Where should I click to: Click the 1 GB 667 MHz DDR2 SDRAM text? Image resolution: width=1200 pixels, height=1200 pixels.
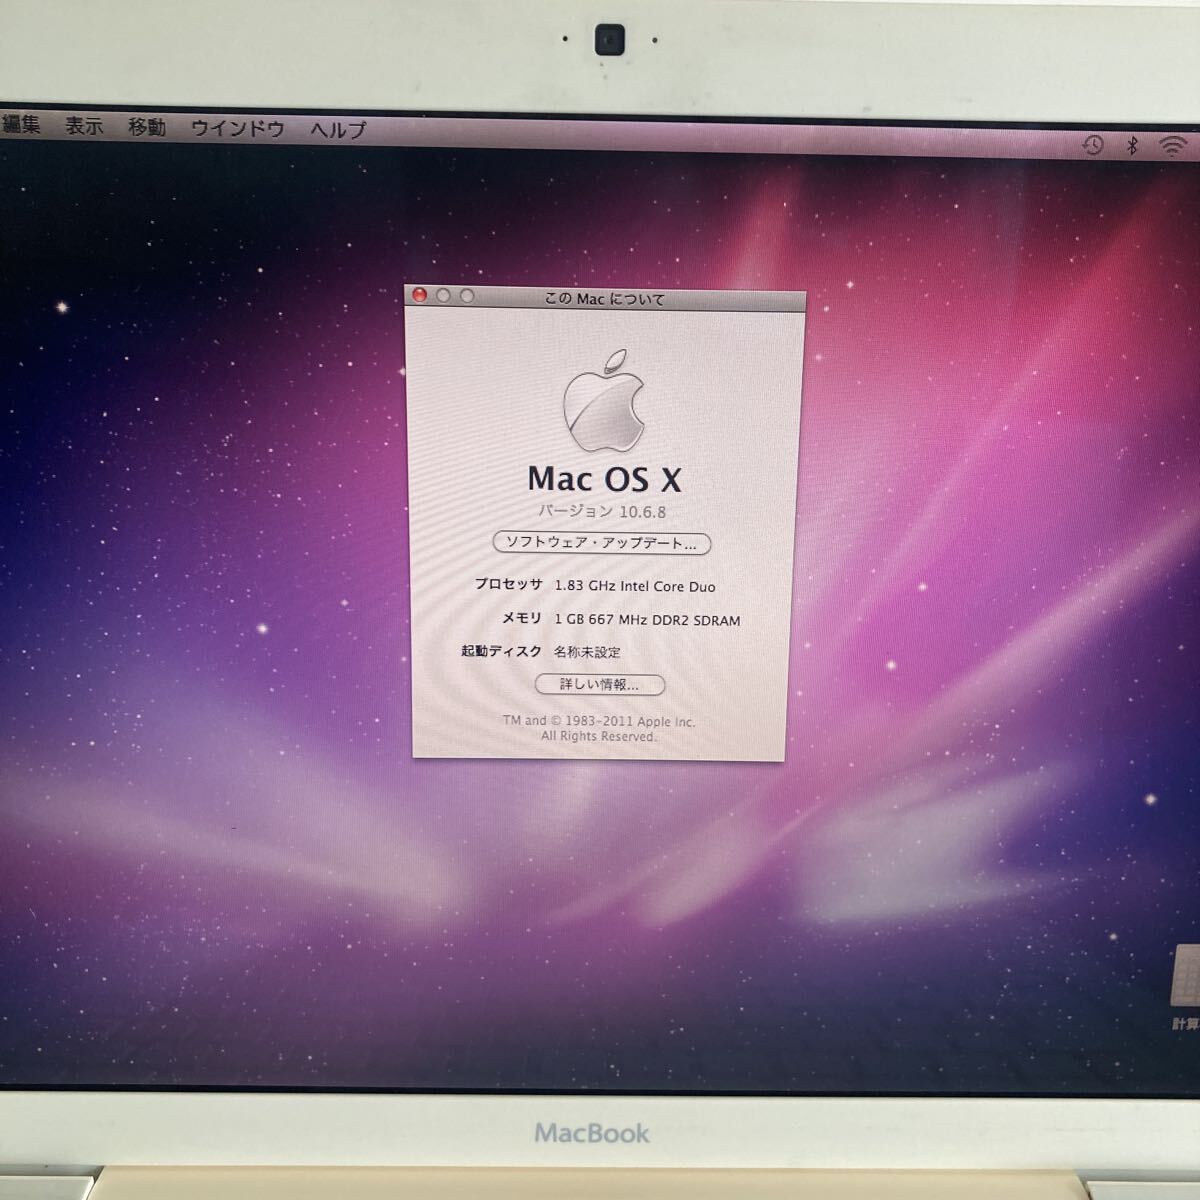pos(647,620)
